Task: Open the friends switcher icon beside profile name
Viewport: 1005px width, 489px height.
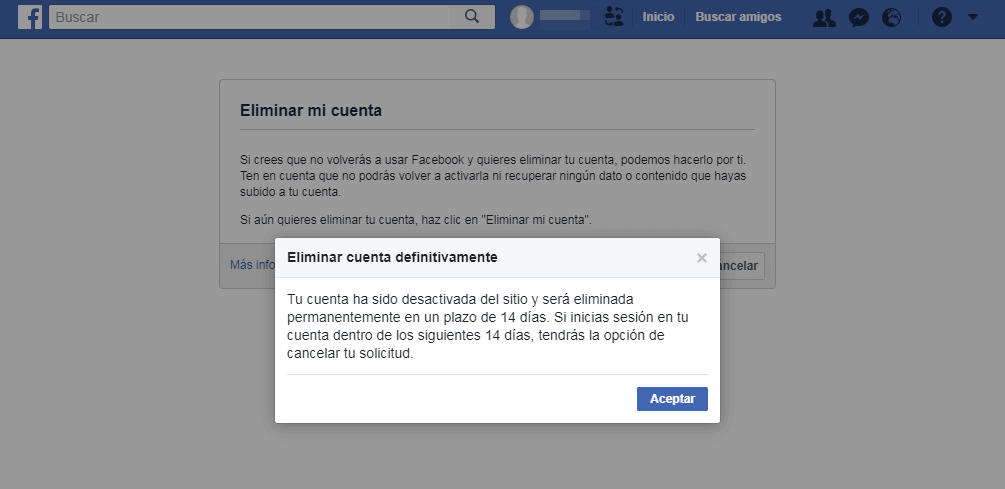Action: (x=613, y=17)
